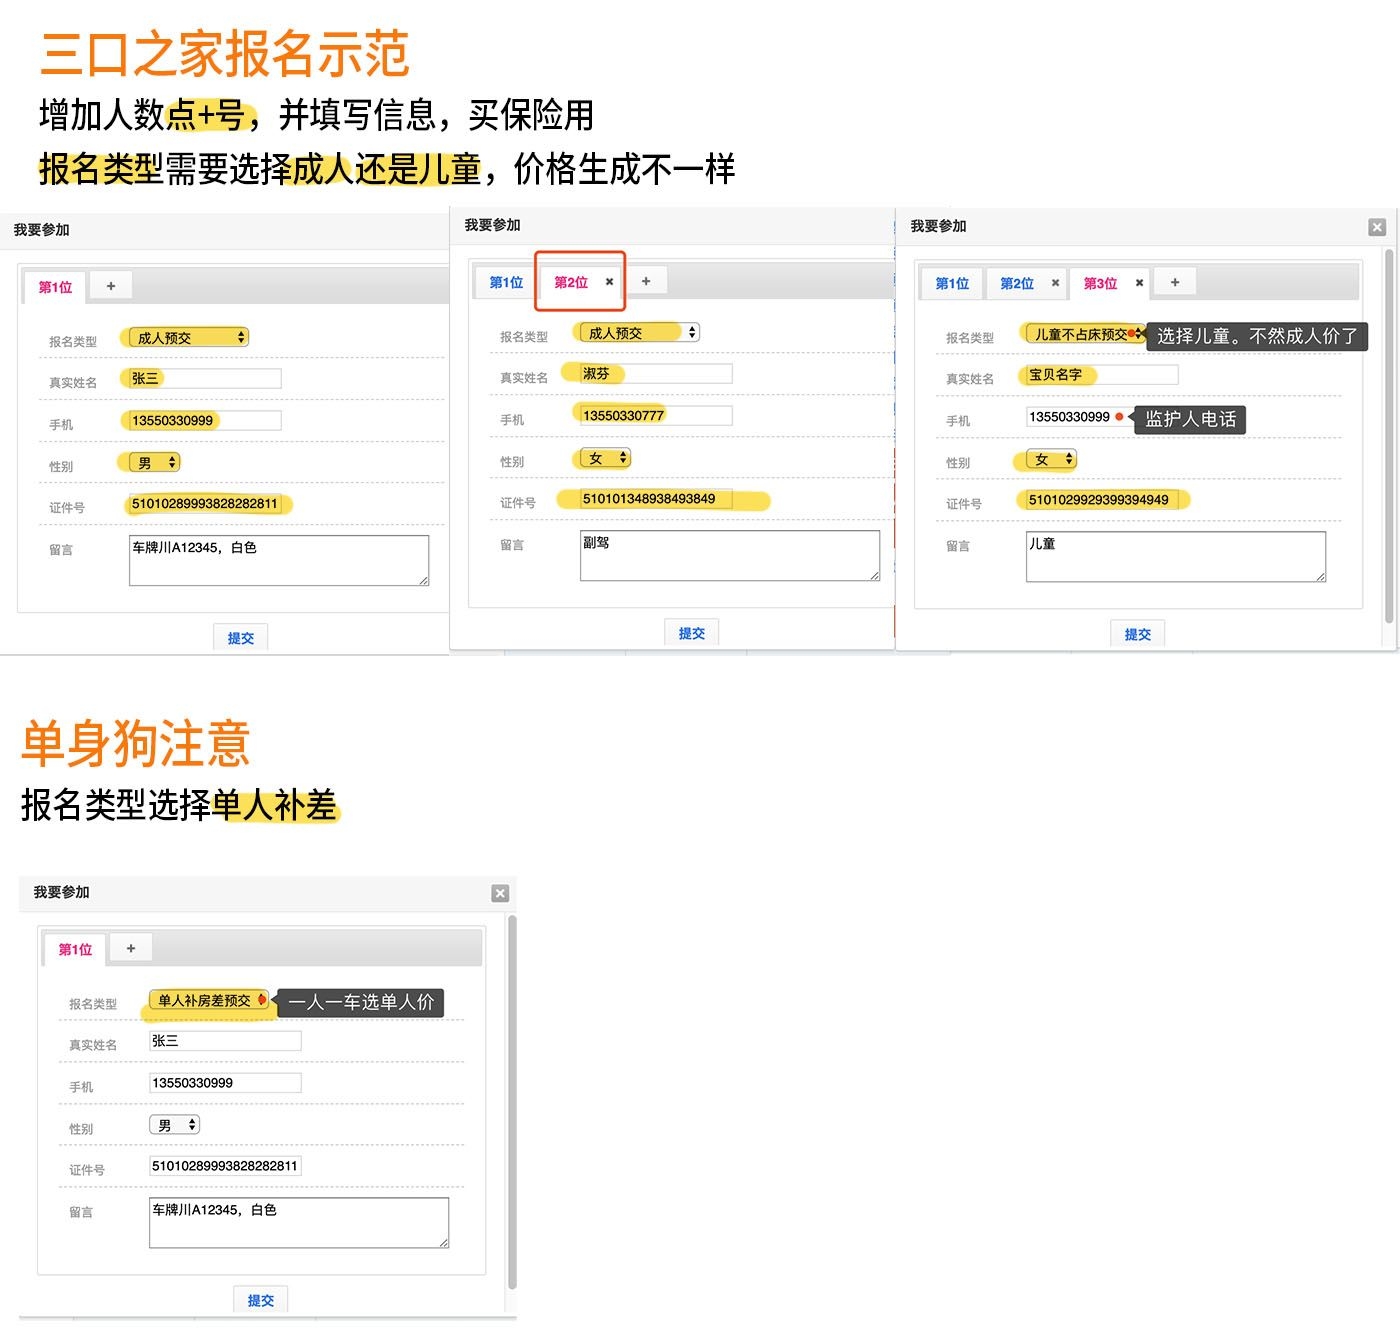Image resolution: width=1400 pixels, height=1337 pixels.
Task: Click ID field showing 510101348938493849
Action: (x=656, y=499)
